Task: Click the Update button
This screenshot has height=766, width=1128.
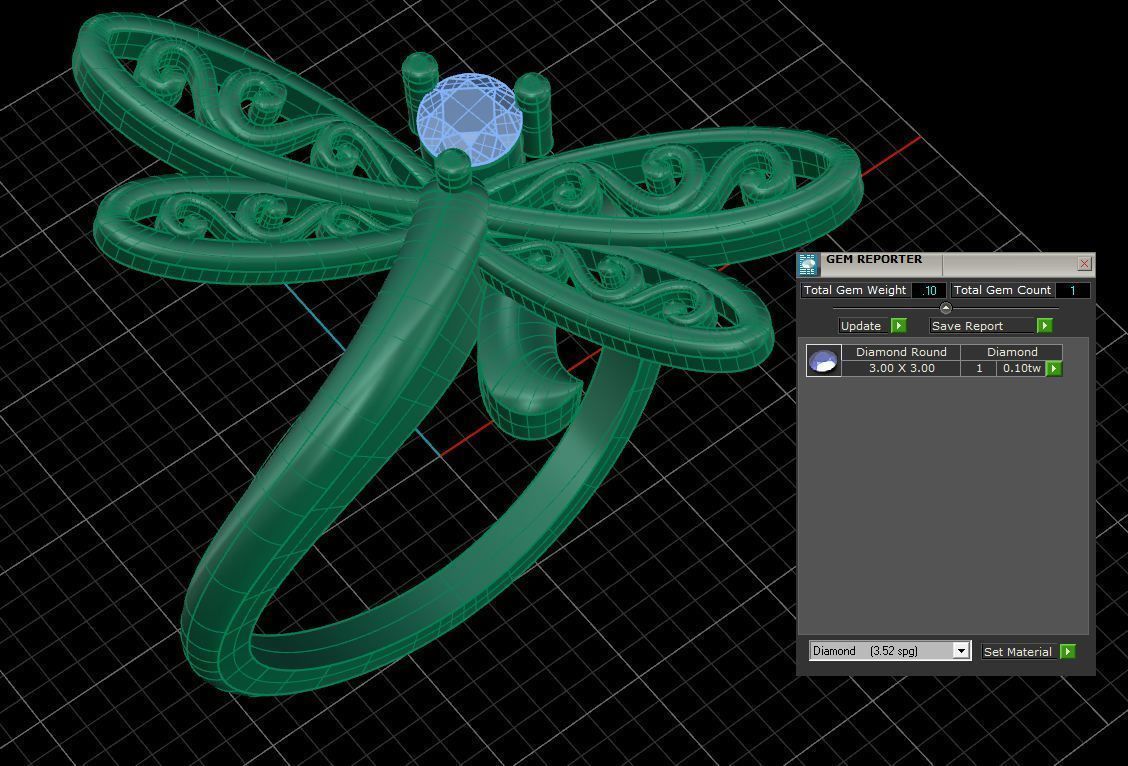Action: click(864, 326)
